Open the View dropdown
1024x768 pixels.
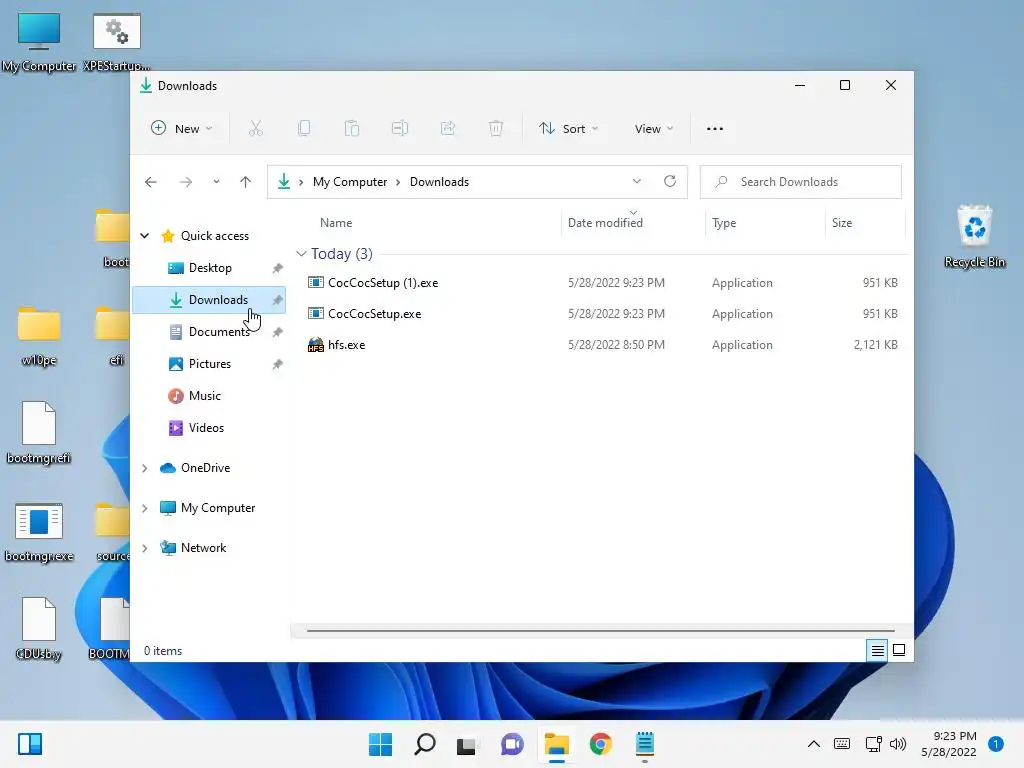tap(654, 129)
